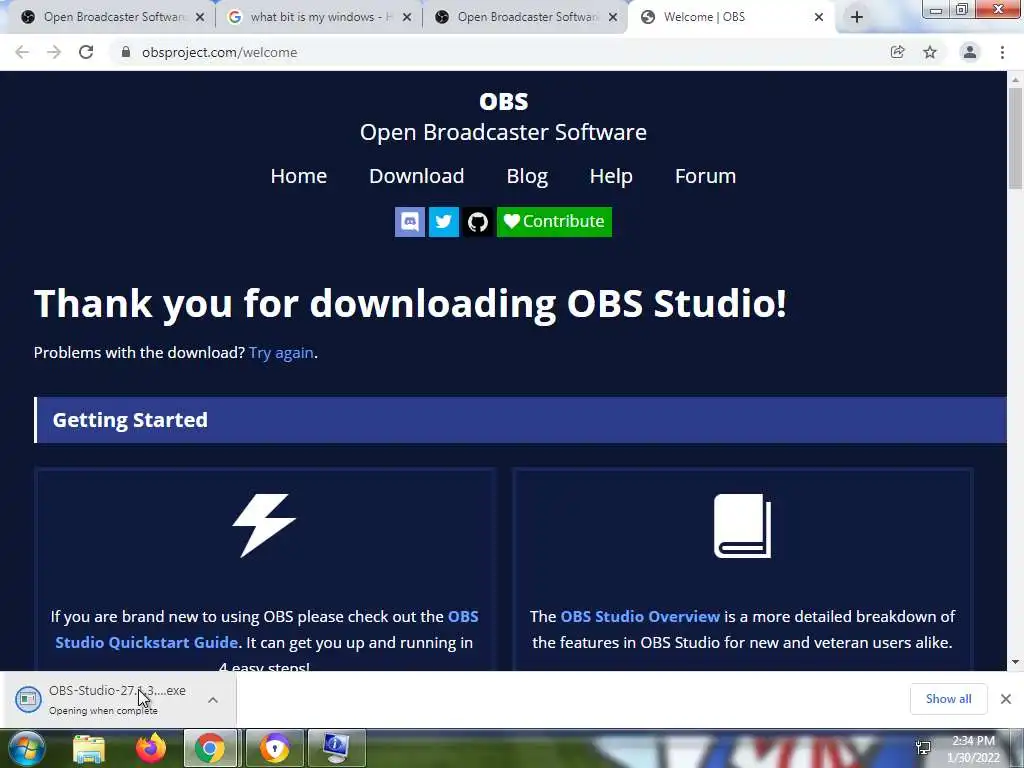The width and height of the screenshot is (1024, 768).
Task: Click the padlock site info icon
Action: pyautogui.click(x=126, y=52)
